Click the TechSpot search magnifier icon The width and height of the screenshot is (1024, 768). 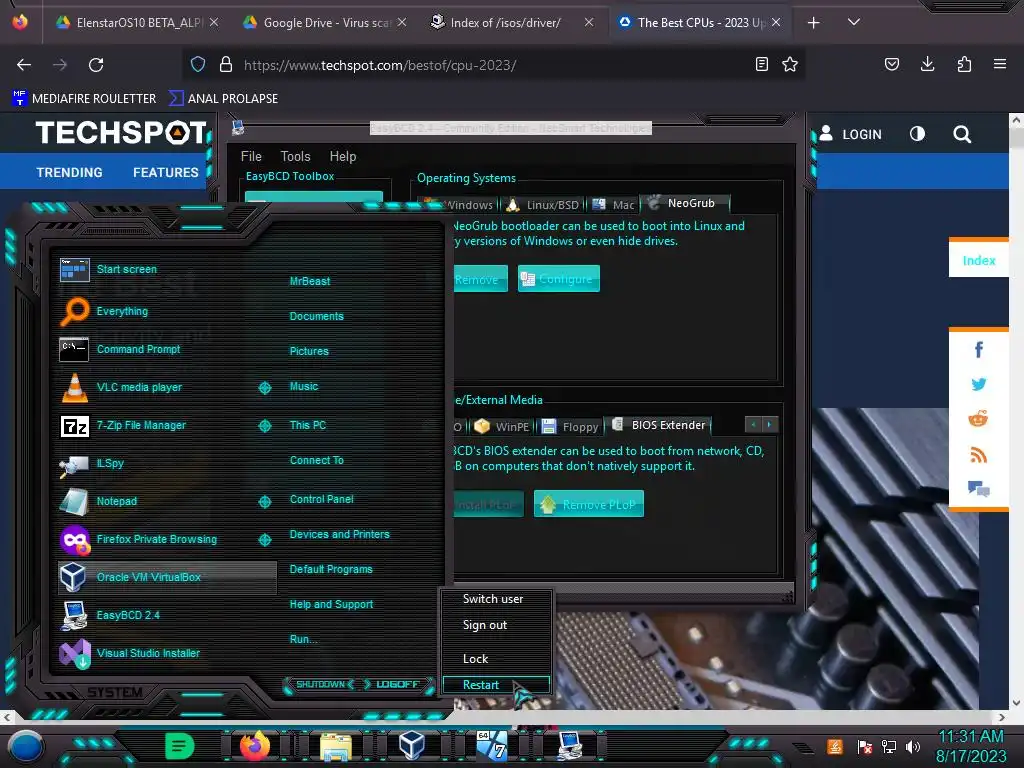[x=961, y=135]
